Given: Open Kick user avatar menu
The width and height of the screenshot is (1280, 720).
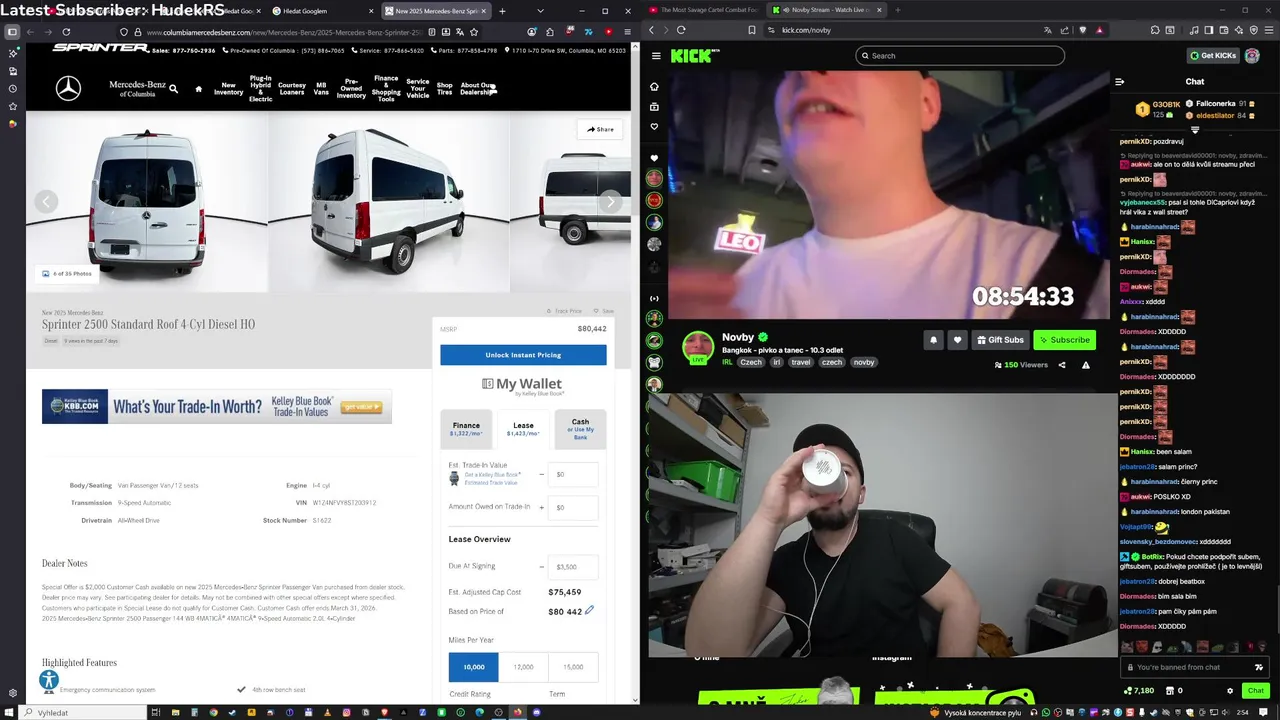Looking at the screenshot, I should pyautogui.click(x=1251, y=56).
